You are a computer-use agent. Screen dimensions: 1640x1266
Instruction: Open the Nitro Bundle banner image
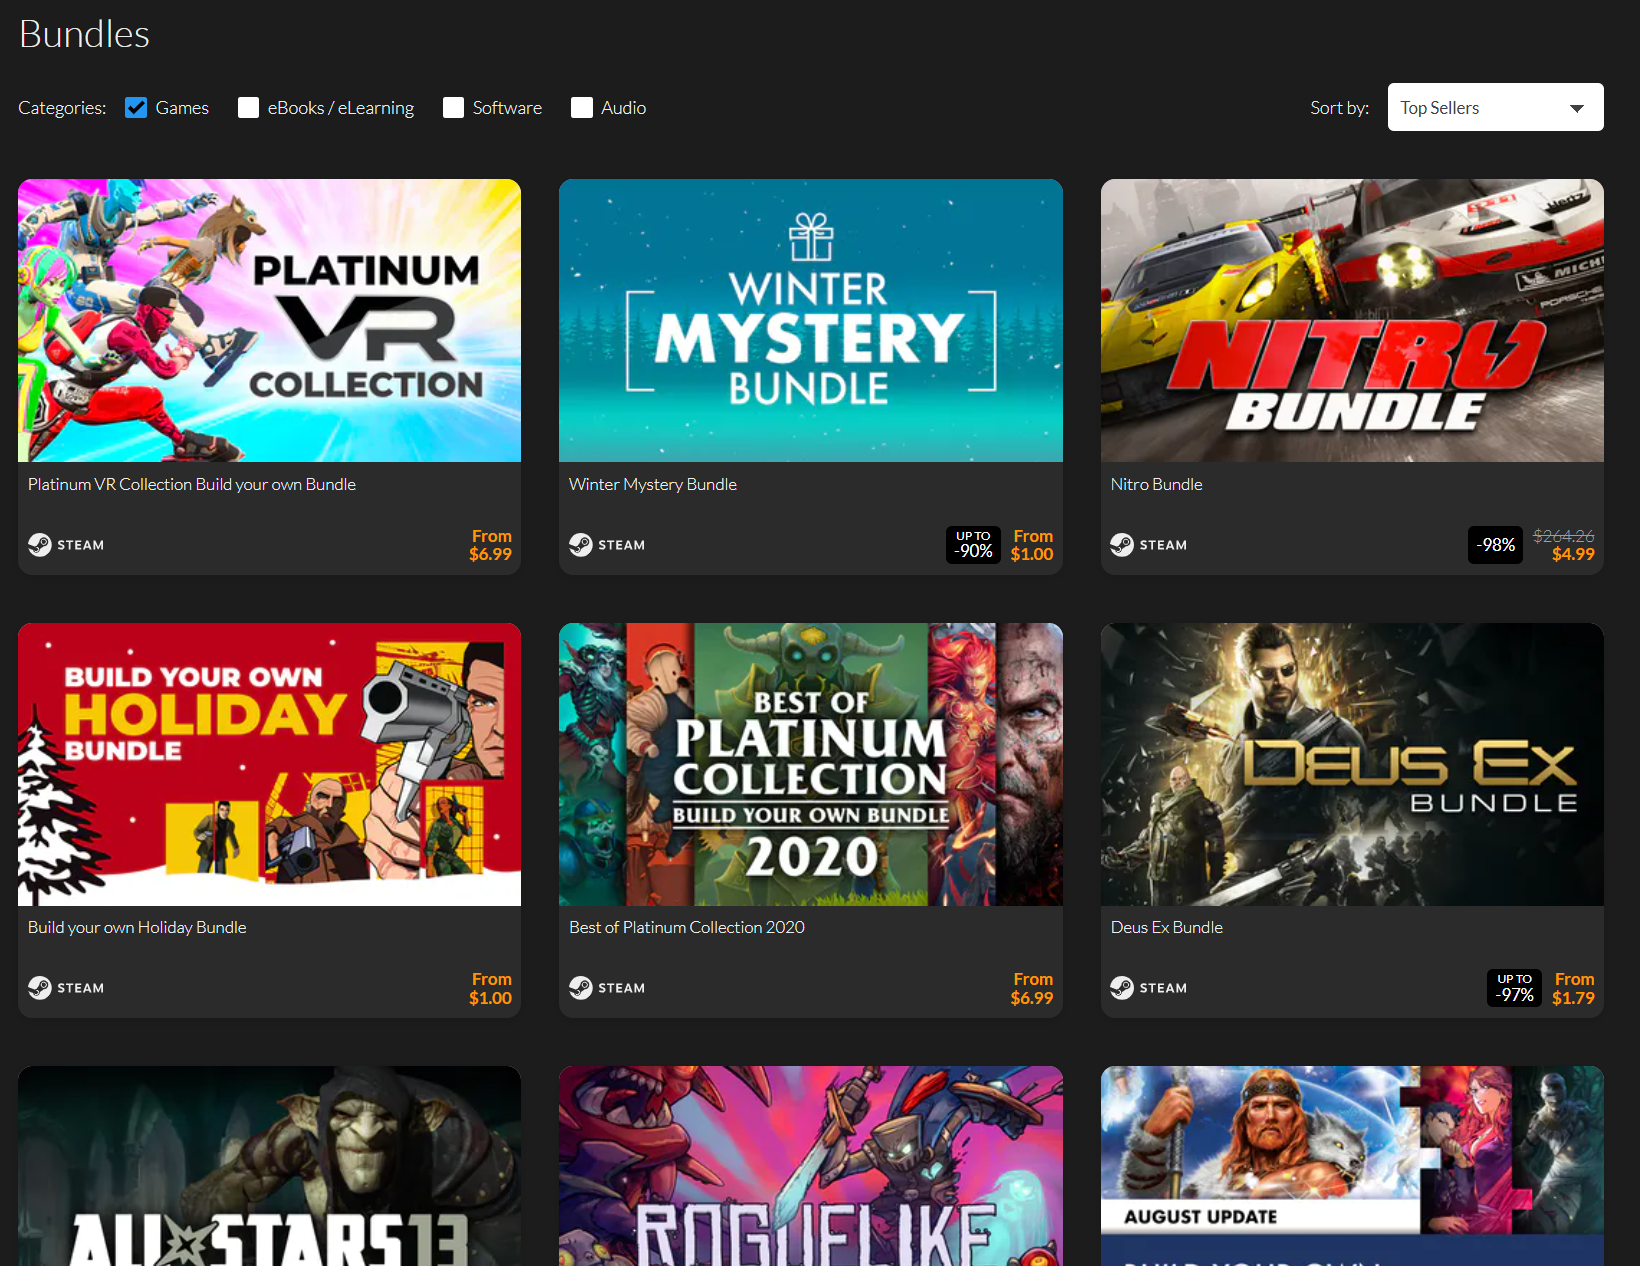[1352, 320]
